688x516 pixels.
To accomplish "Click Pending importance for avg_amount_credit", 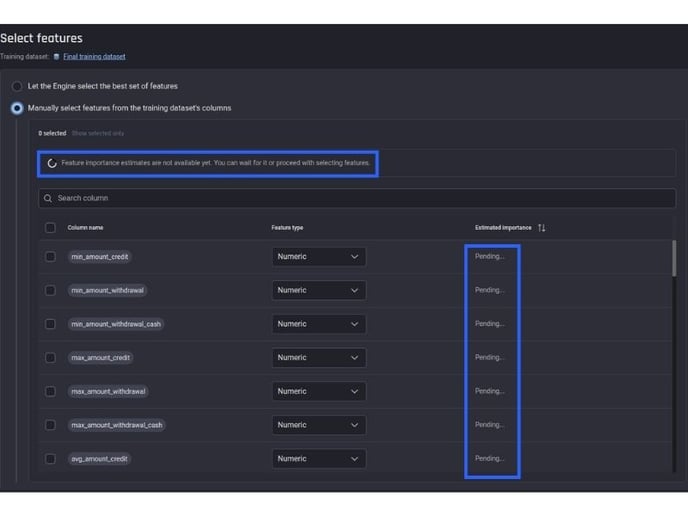I will [490, 459].
